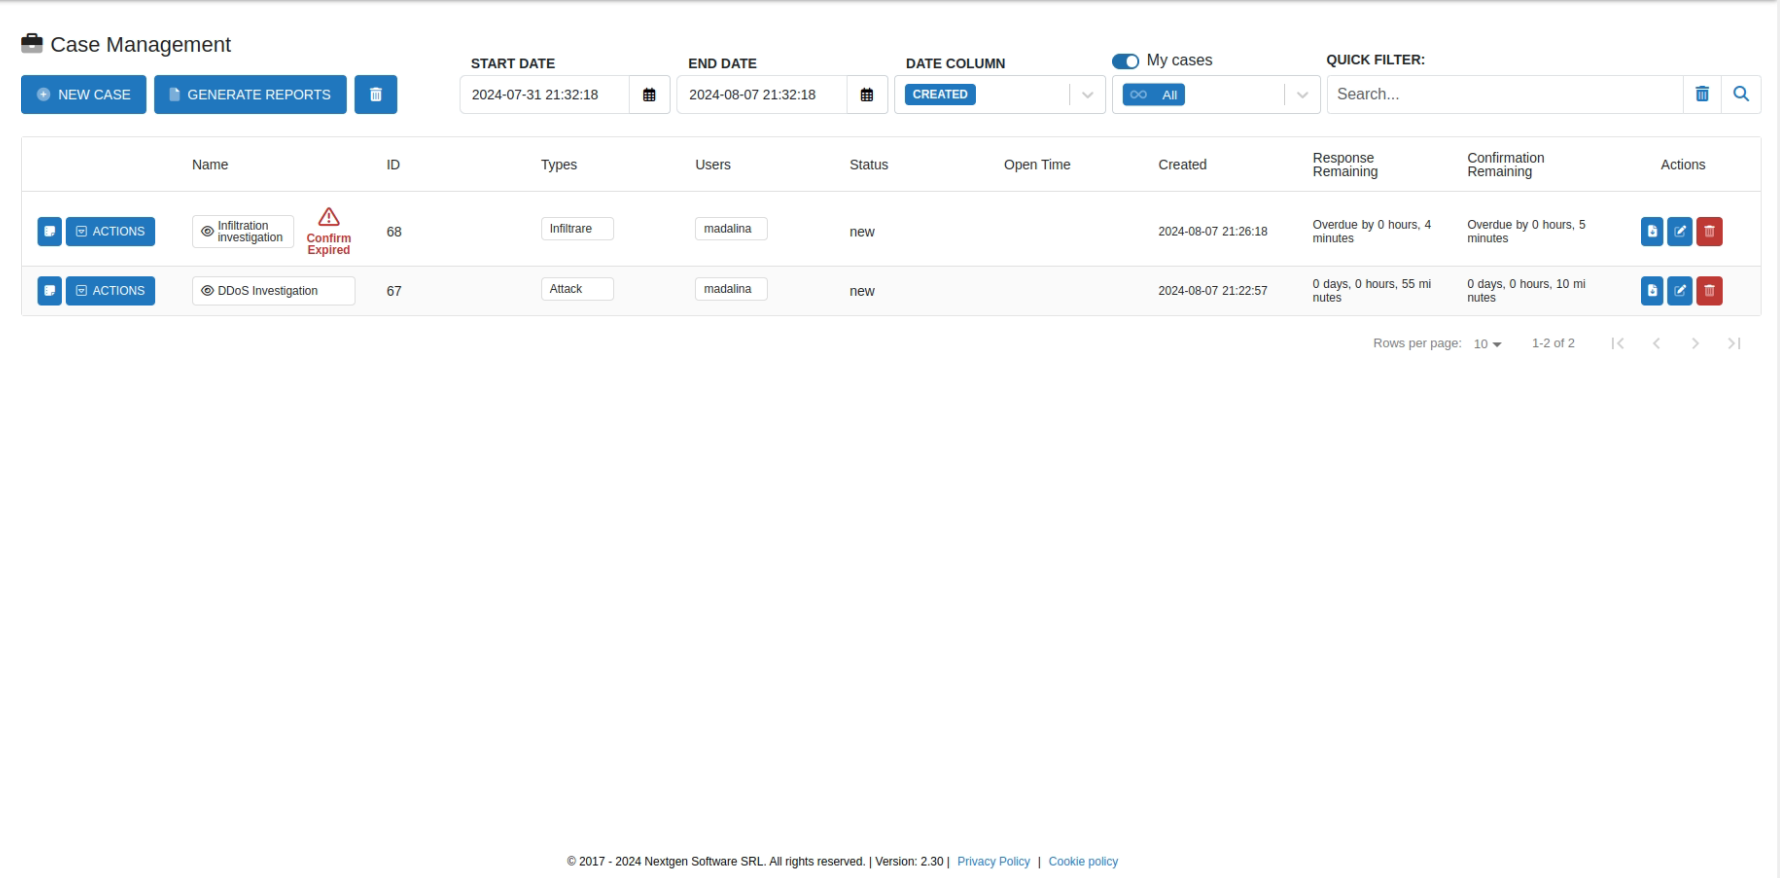Click the Case Management briefcase icon
This screenshot has width=1780, height=878.
point(32,43)
